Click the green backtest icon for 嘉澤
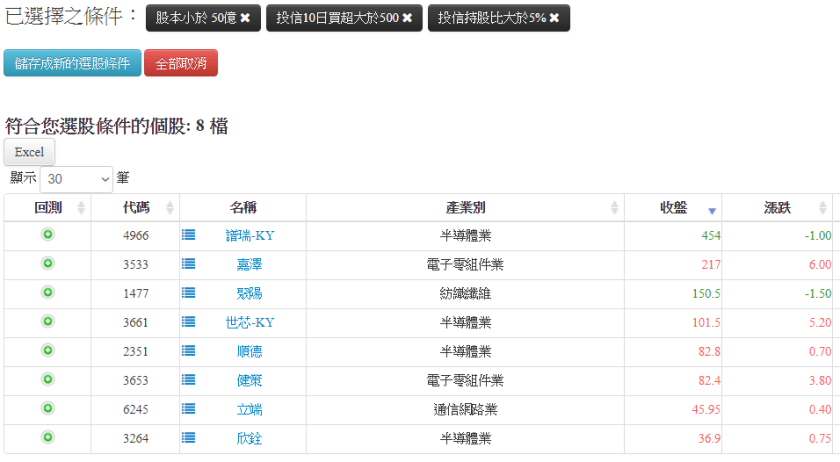This screenshot has width=840, height=462. [x=47, y=264]
